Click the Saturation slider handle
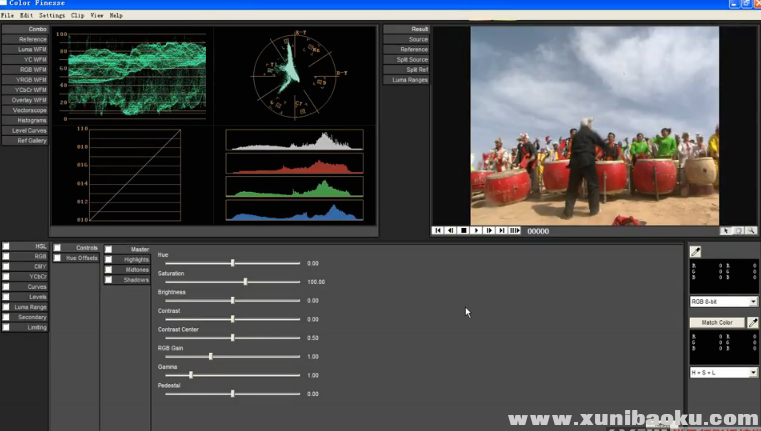 pos(245,282)
